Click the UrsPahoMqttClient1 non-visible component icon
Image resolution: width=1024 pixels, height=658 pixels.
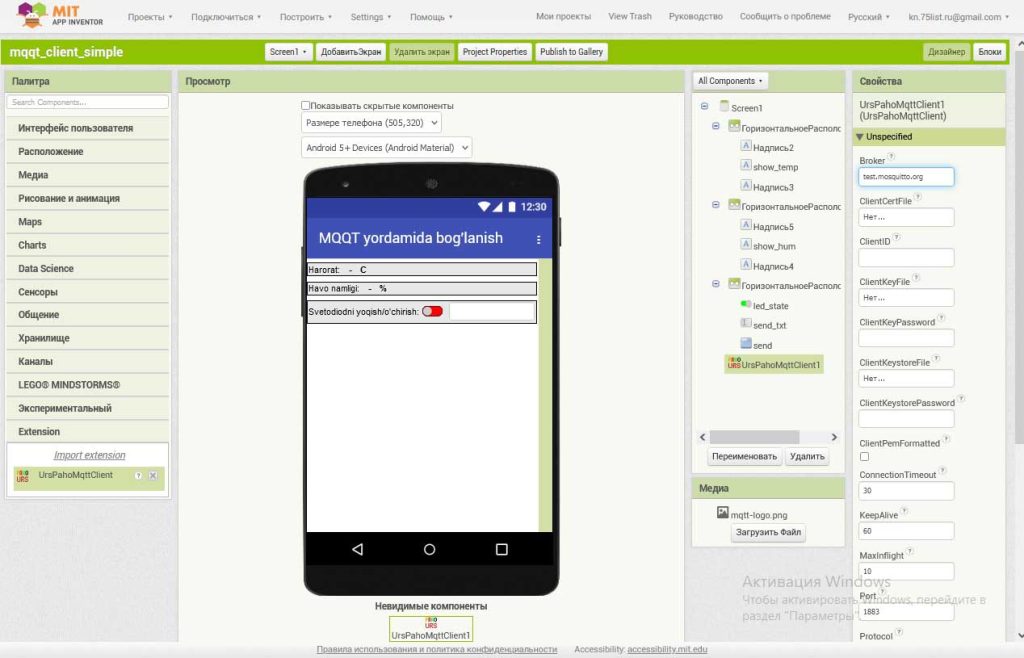click(x=430, y=622)
